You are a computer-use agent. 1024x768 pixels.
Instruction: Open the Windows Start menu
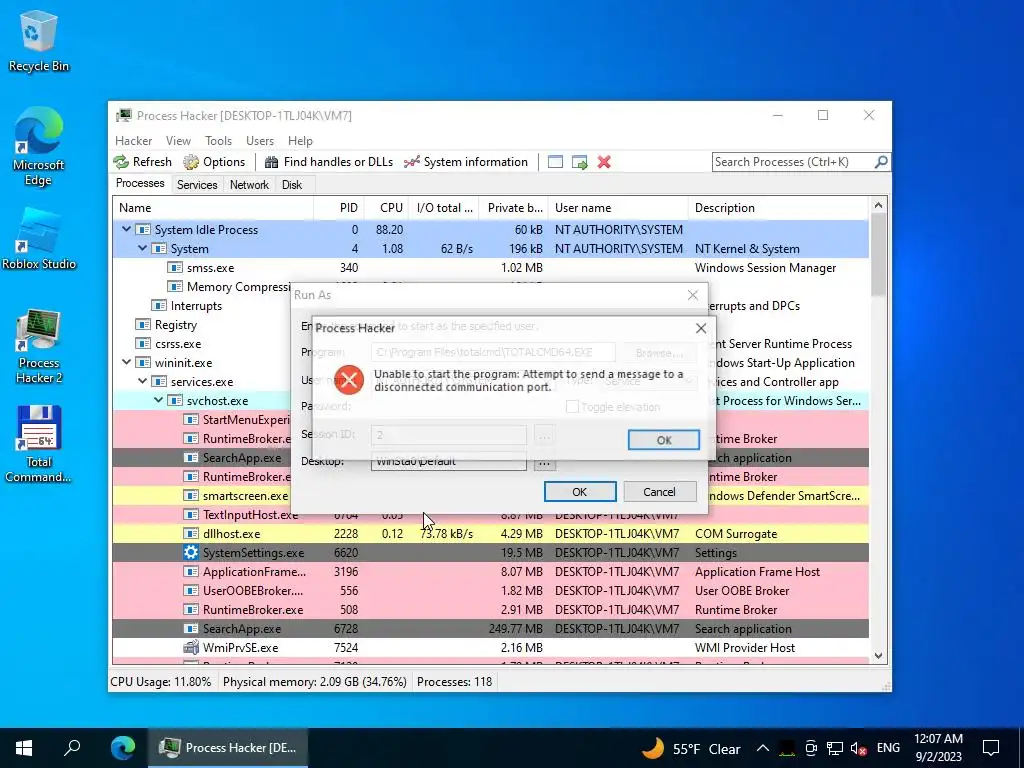pyautogui.click(x=24, y=748)
